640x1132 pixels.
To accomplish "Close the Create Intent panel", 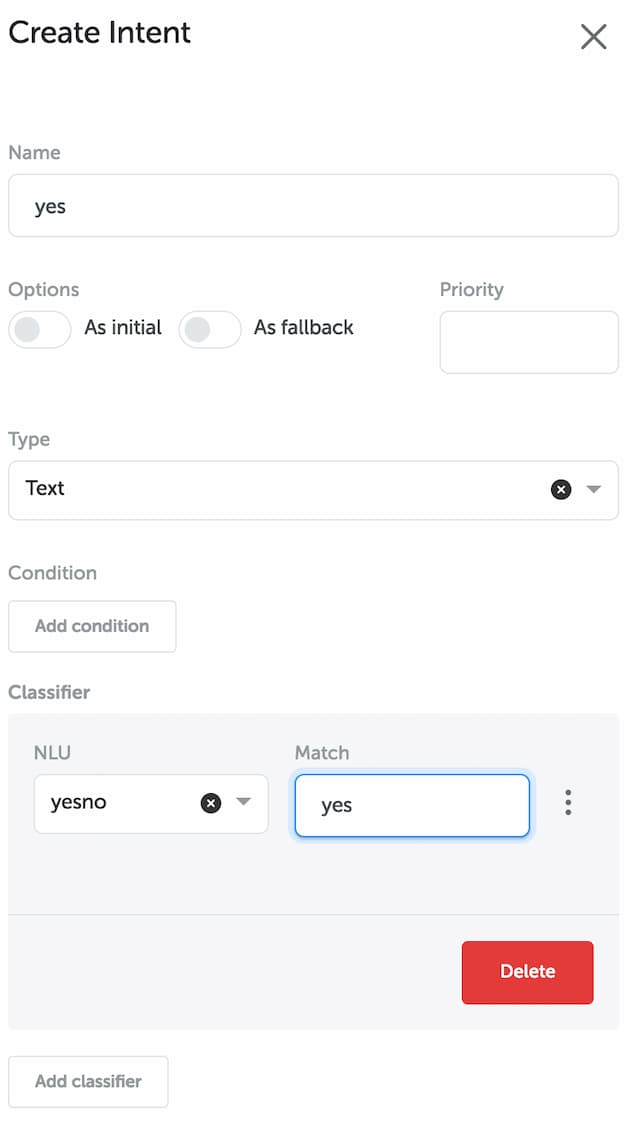I will tap(593, 36).
